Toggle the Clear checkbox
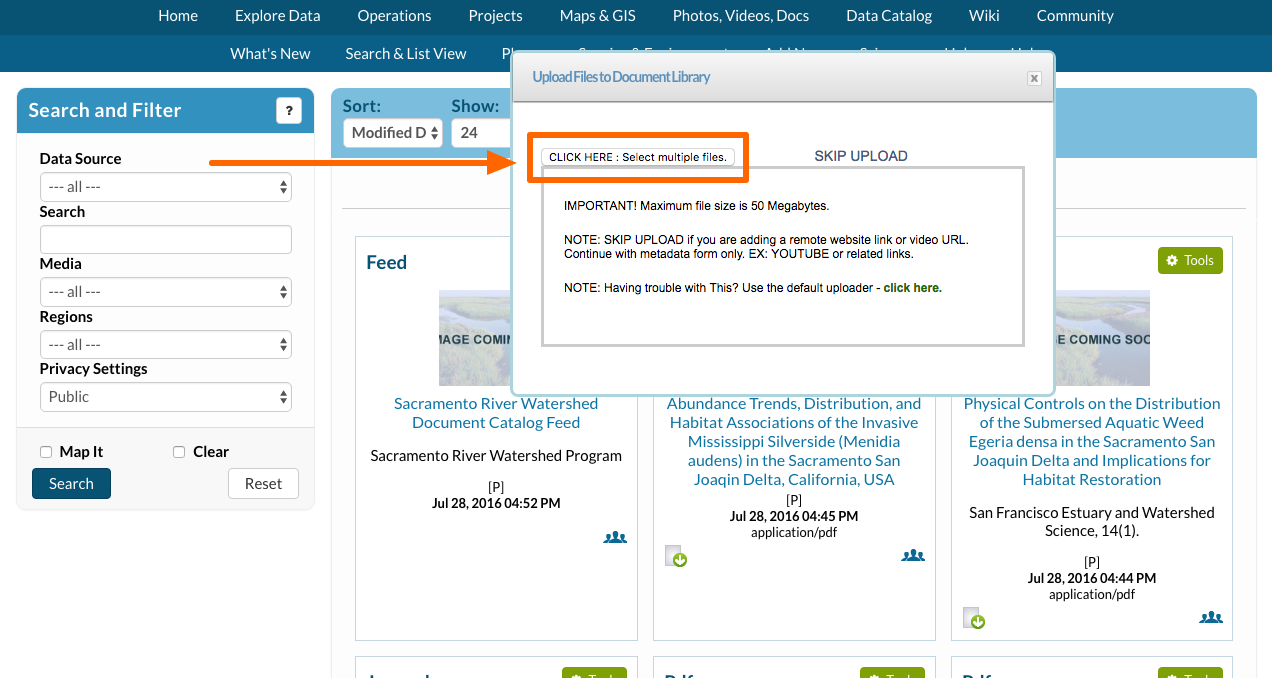This screenshot has height=678, width=1272. [179, 452]
